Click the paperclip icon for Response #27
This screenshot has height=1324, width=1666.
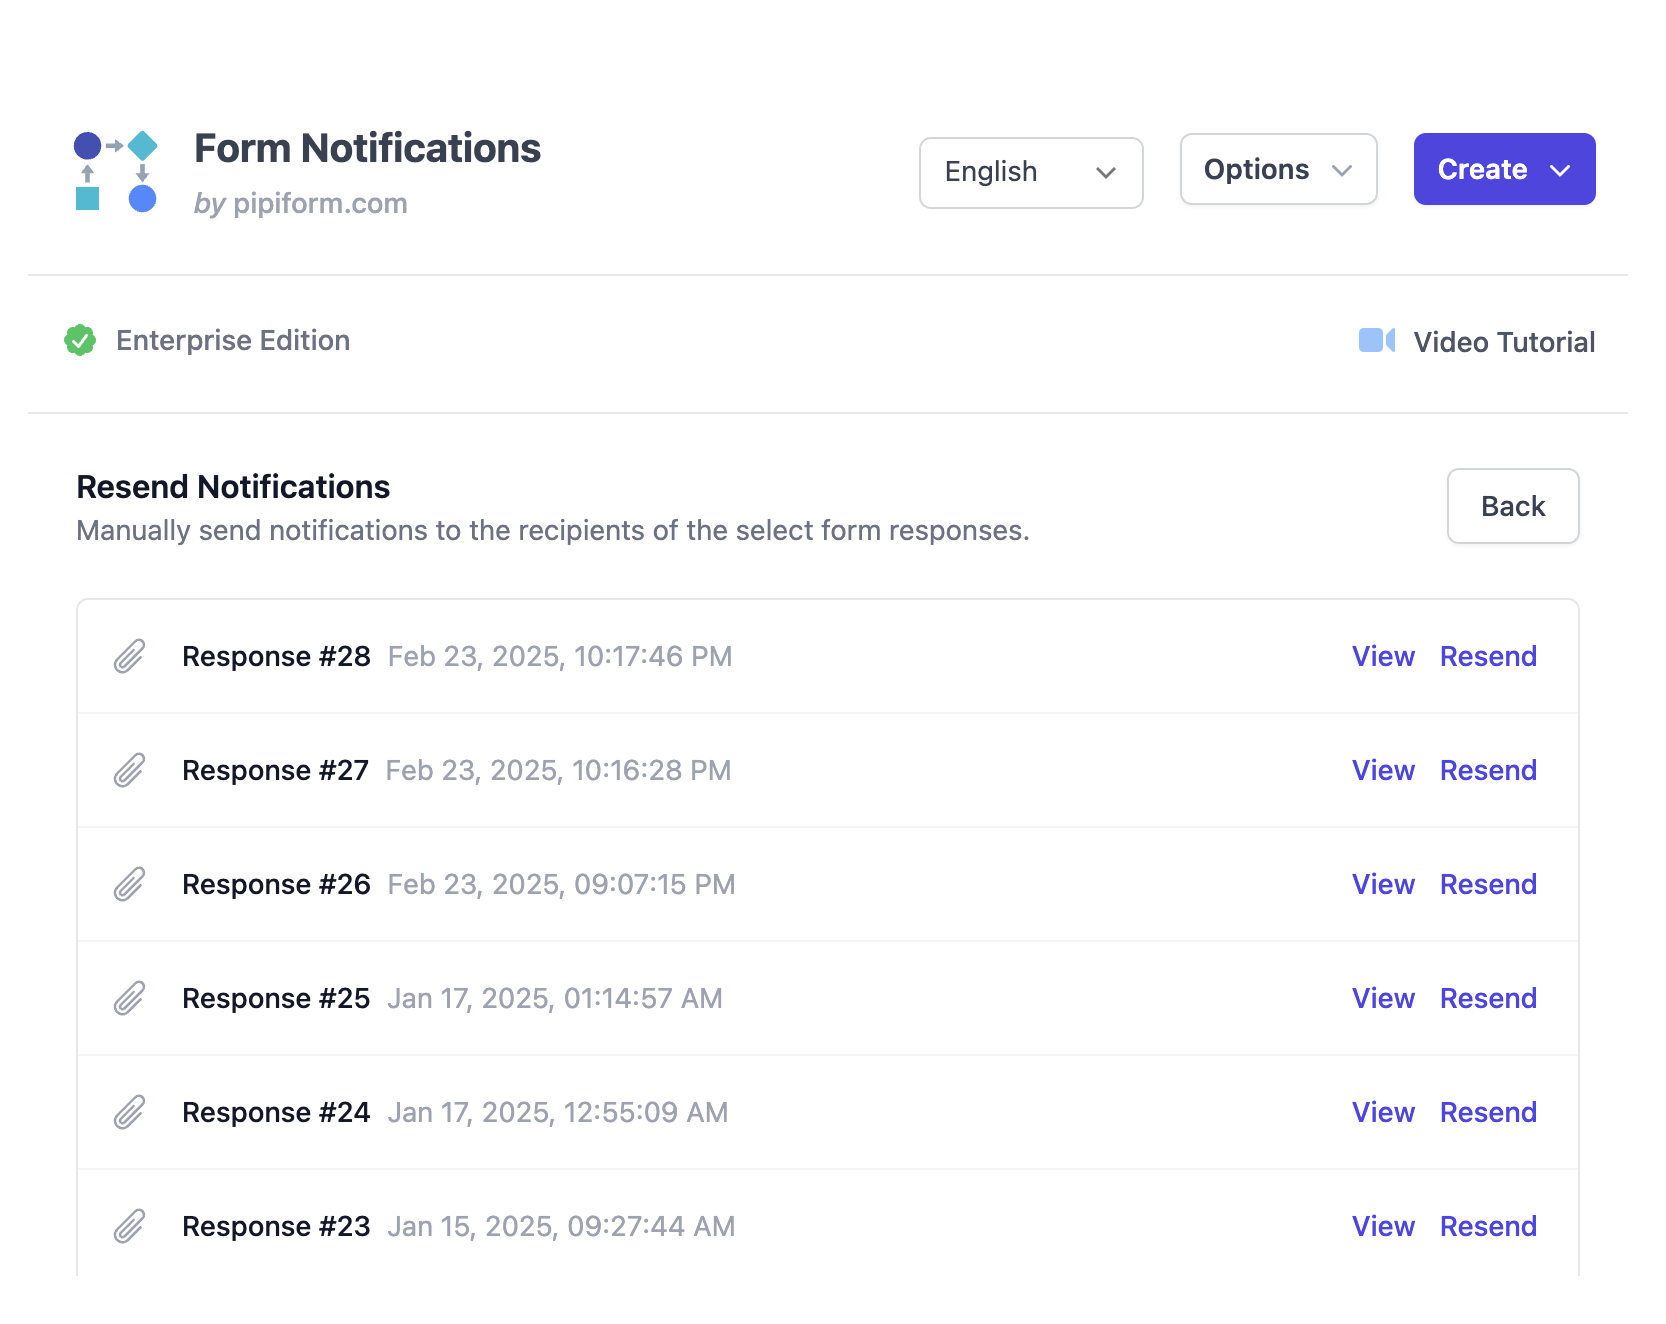pyautogui.click(x=129, y=771)
